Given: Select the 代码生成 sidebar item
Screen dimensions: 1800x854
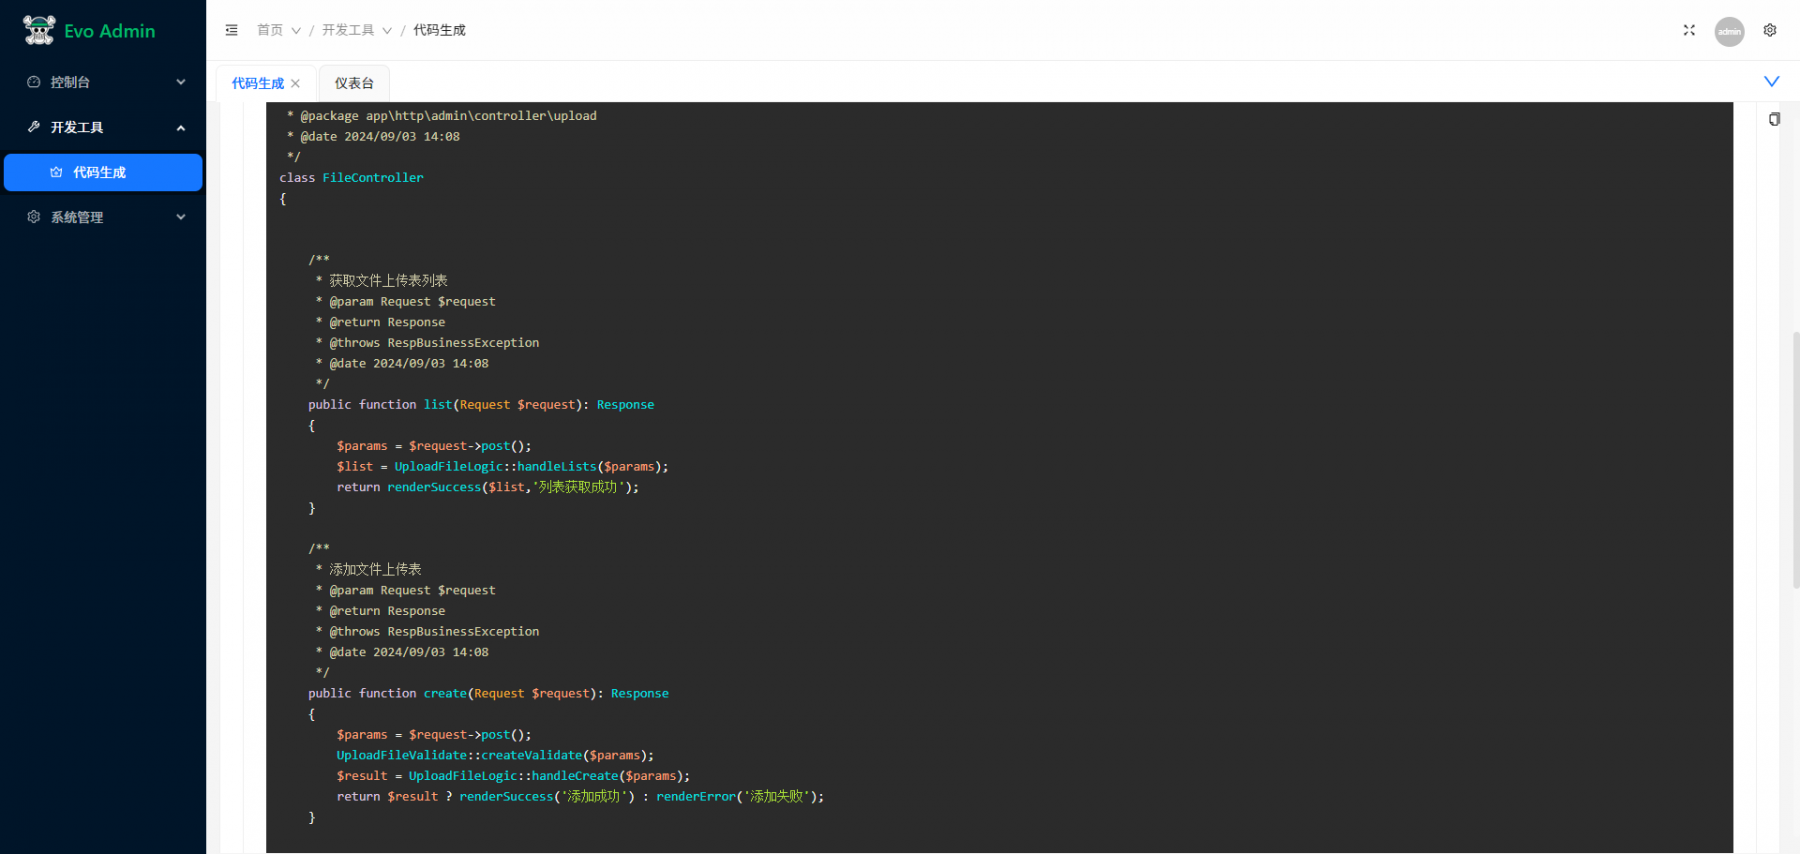Looking at the screenshot, I should coord(103,172).
